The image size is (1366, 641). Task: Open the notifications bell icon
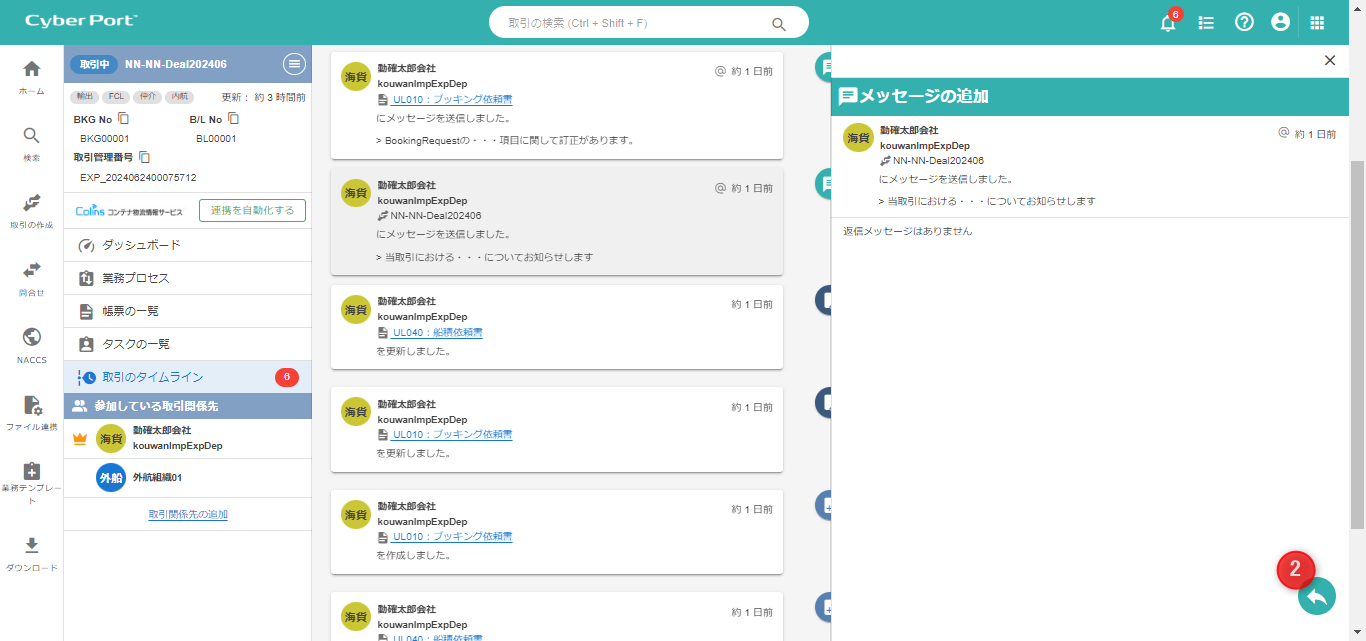(x=1168, y=23)
